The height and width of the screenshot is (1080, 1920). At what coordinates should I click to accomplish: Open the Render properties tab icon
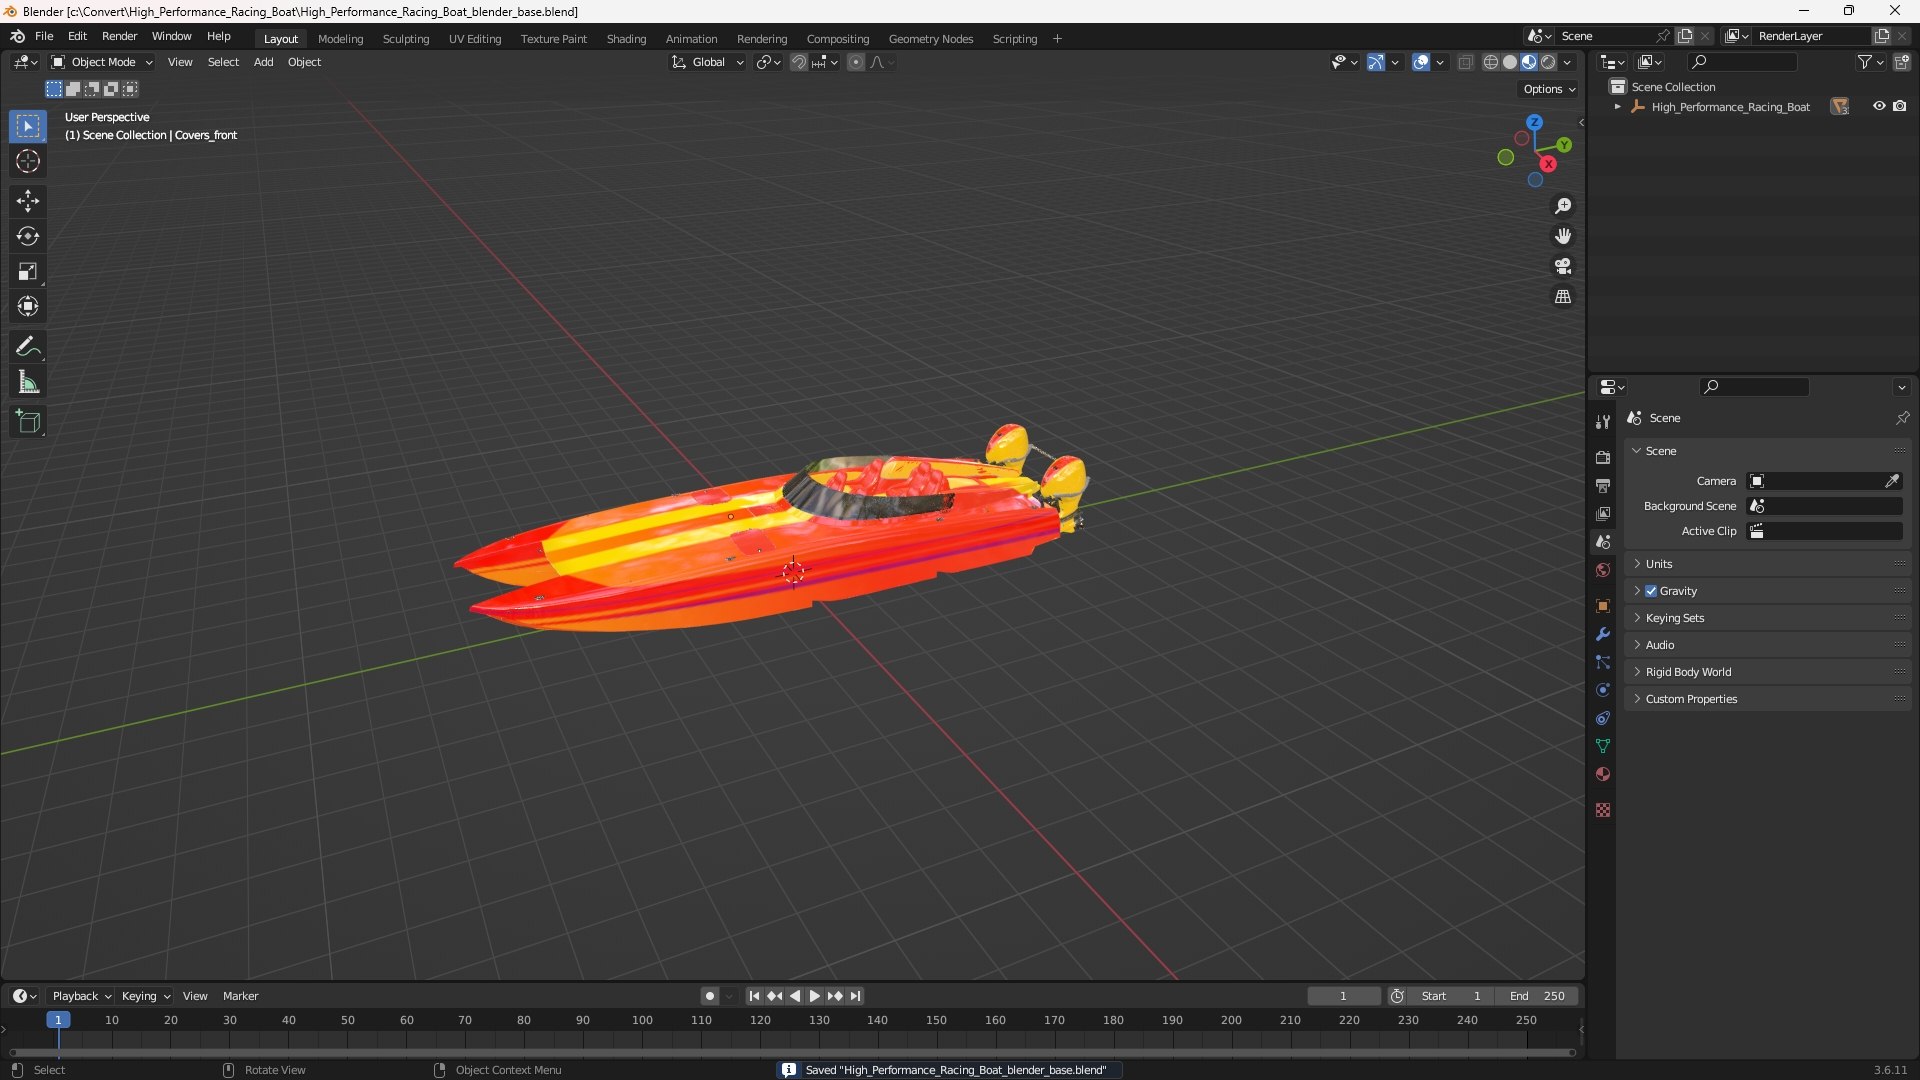[1603, 457]
